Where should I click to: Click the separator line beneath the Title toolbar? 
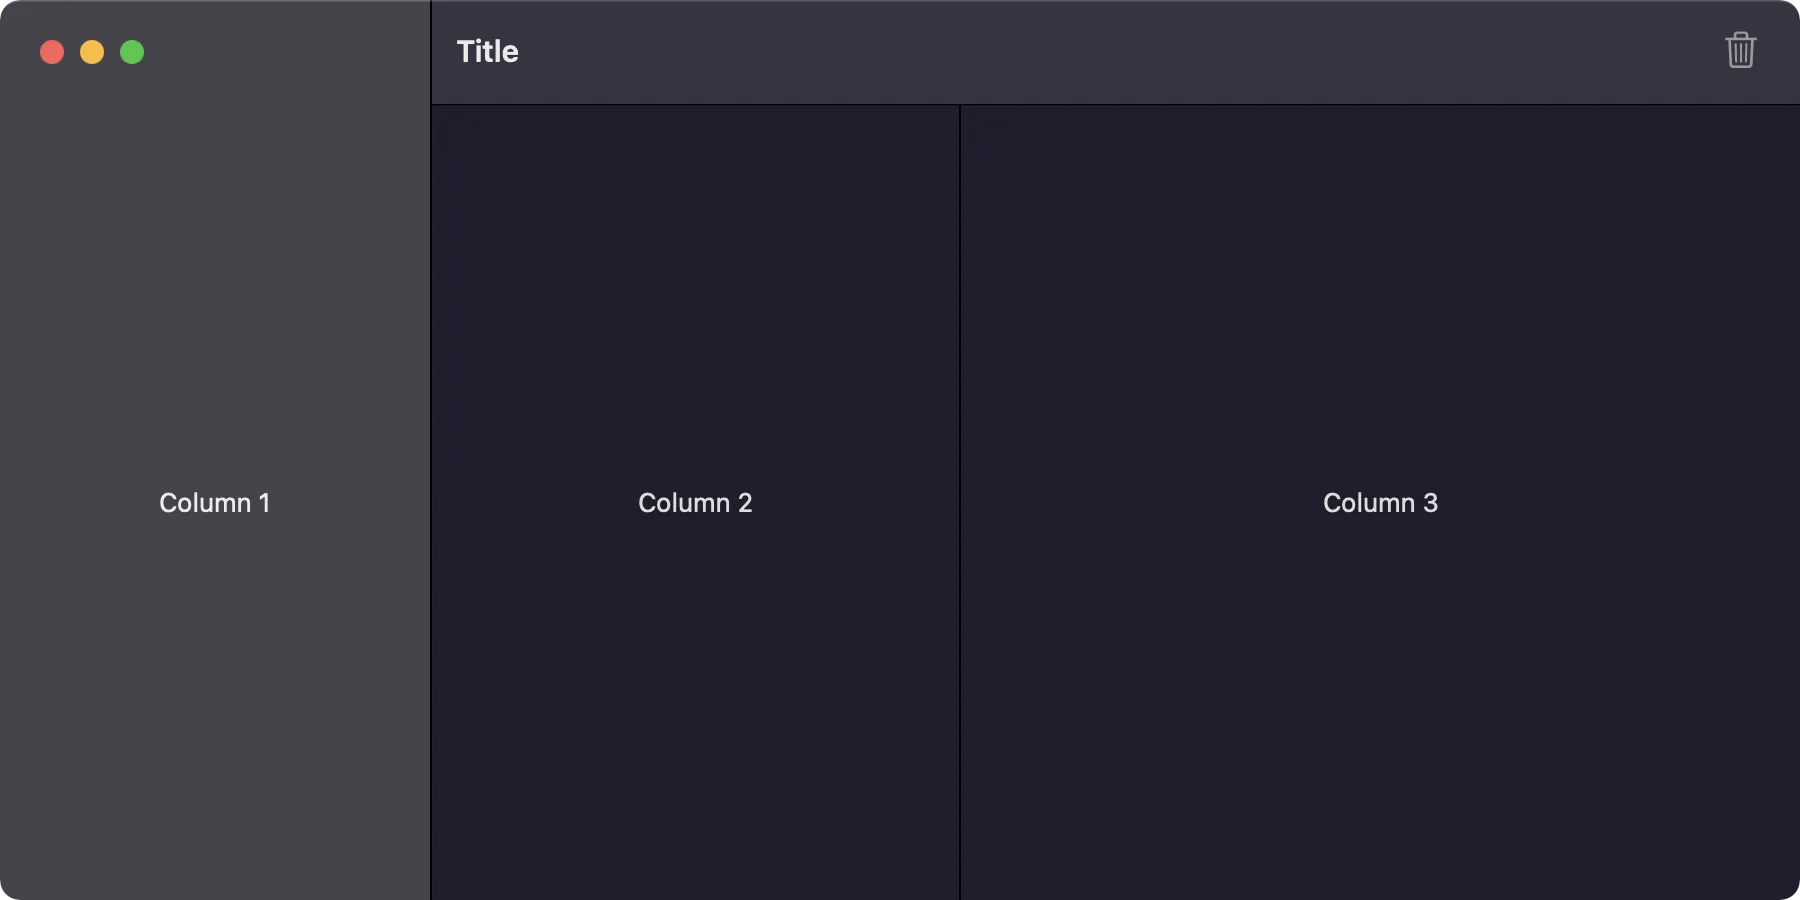(1100, 104)
